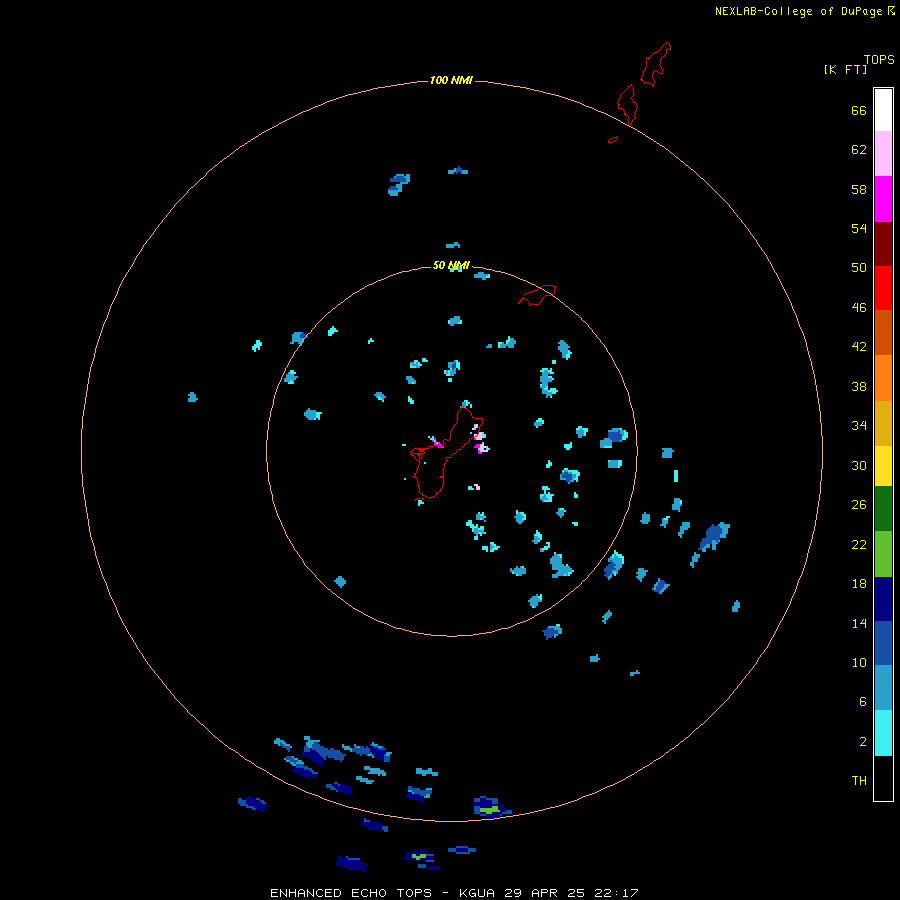Select the dark green legend swatch
This screenshot has height=900, width=900.
[883, 509]
